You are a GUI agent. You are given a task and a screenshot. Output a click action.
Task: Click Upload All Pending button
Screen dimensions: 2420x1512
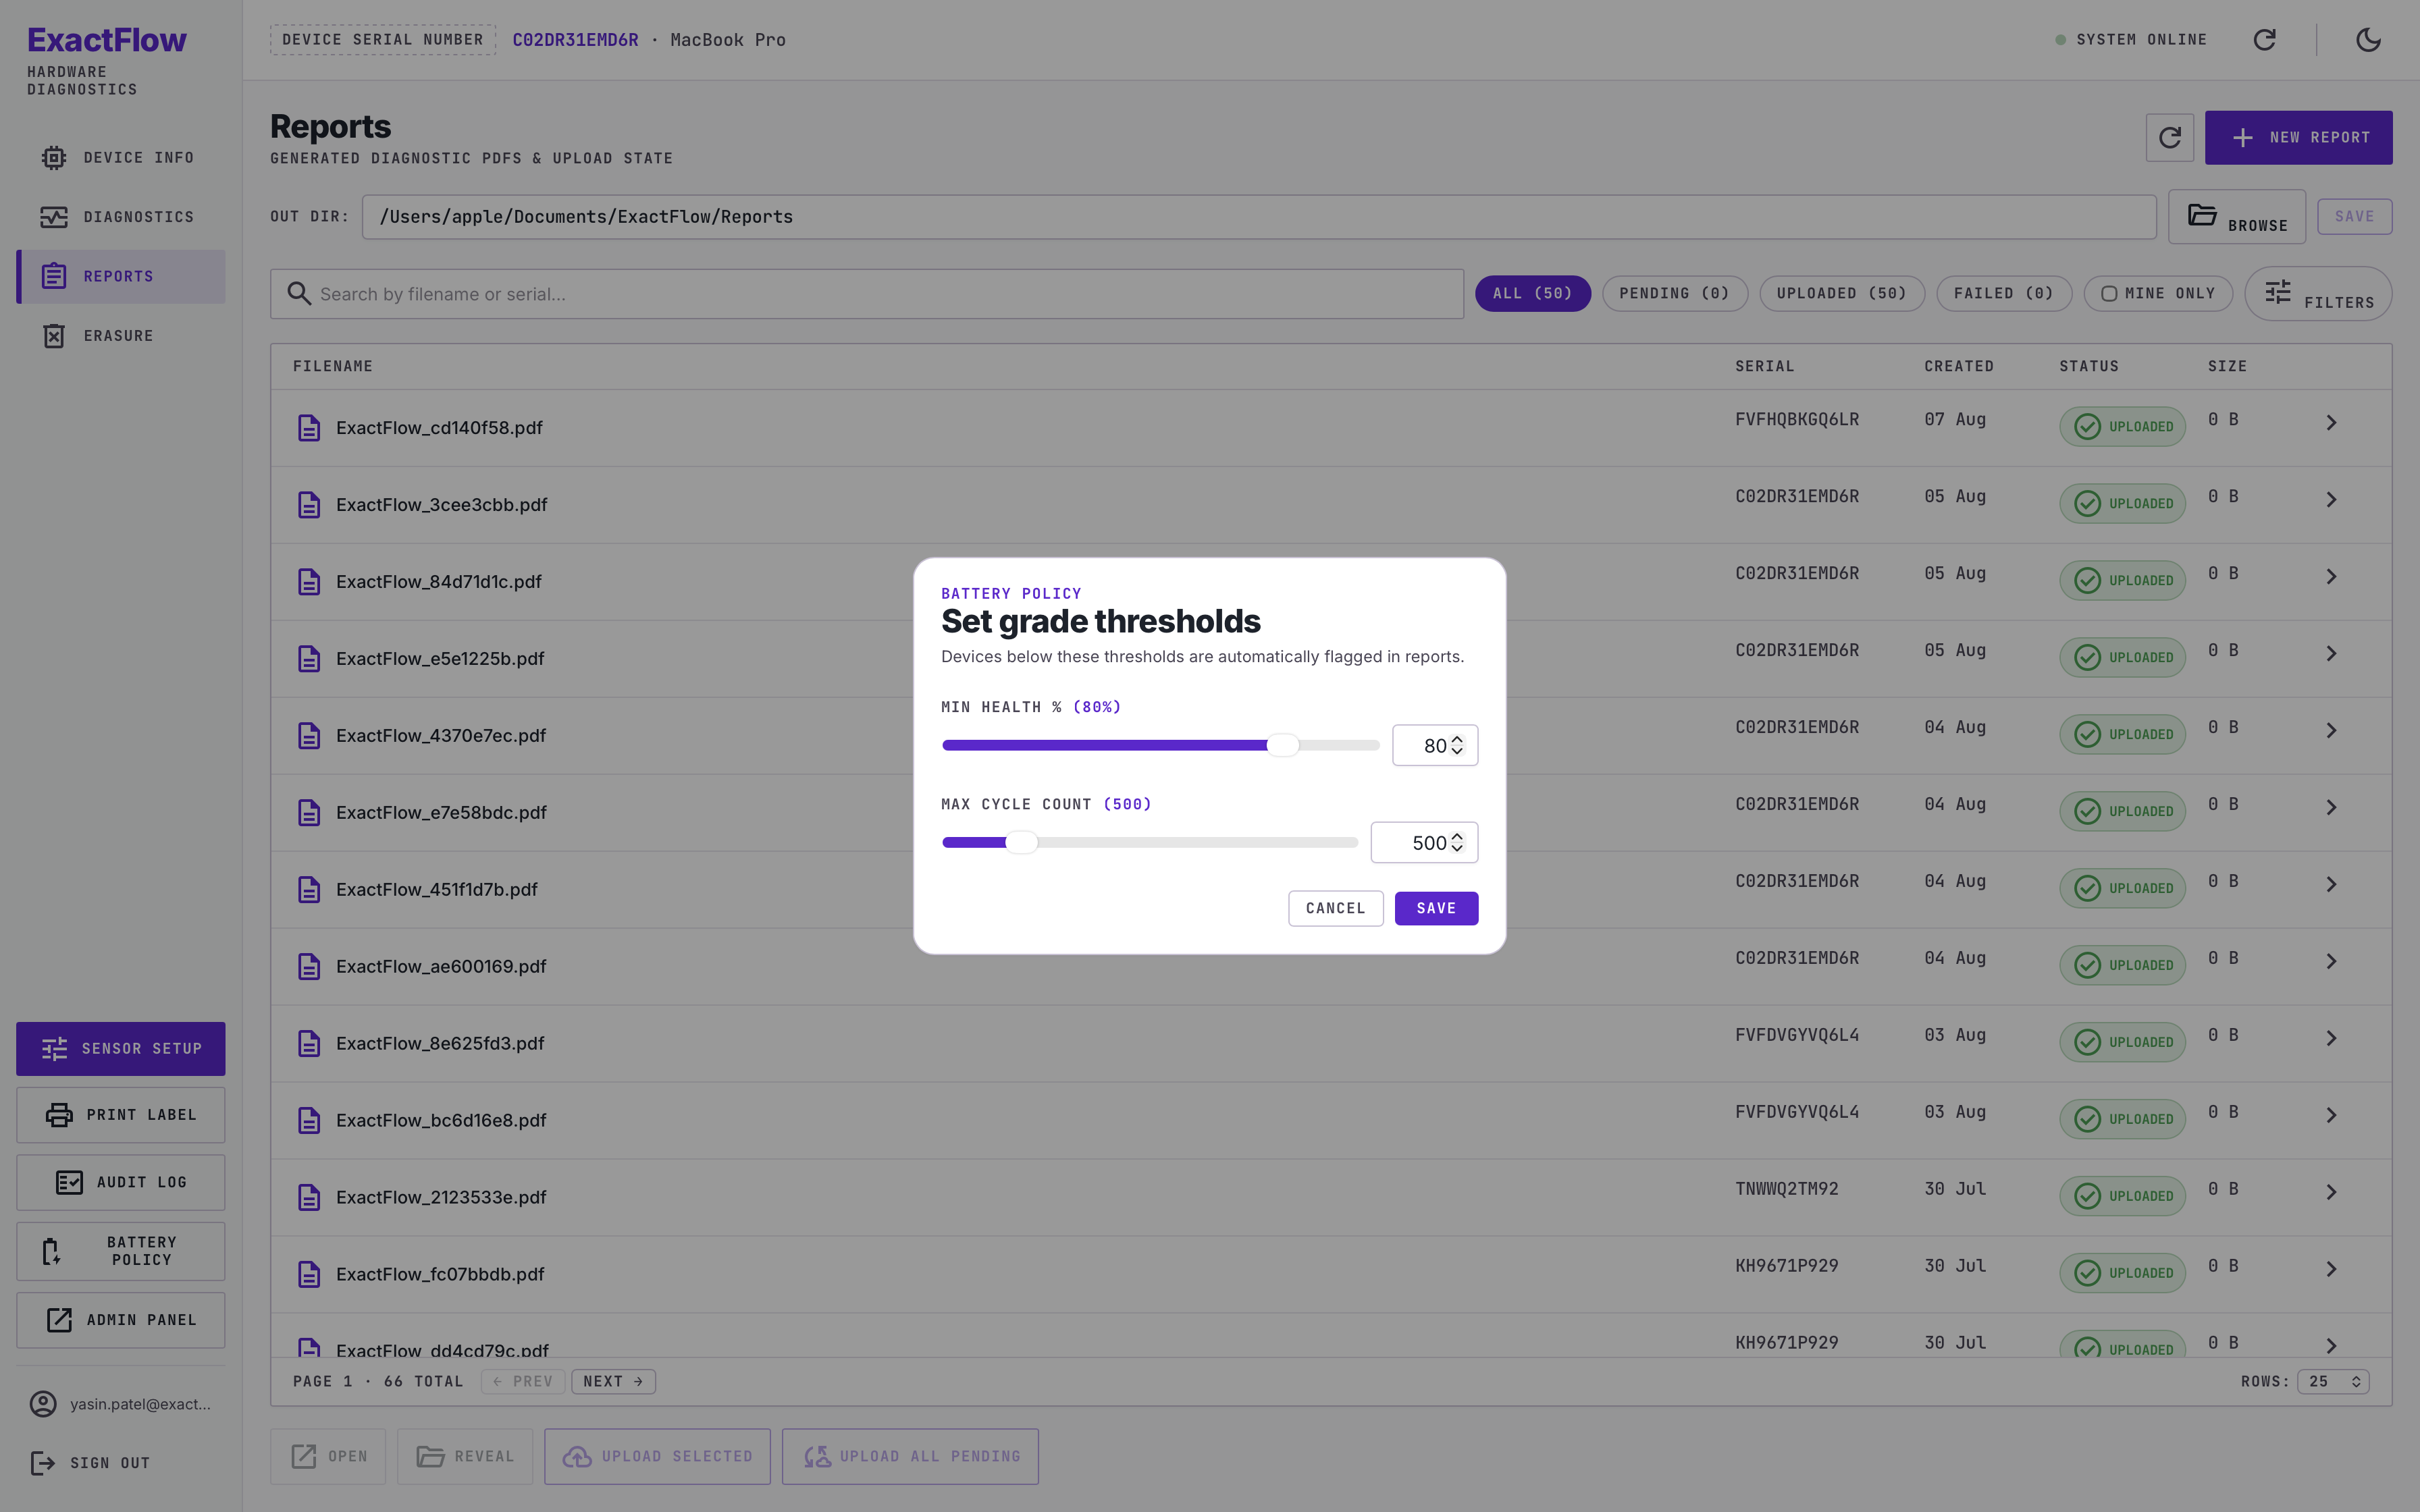click(910, 1457)
